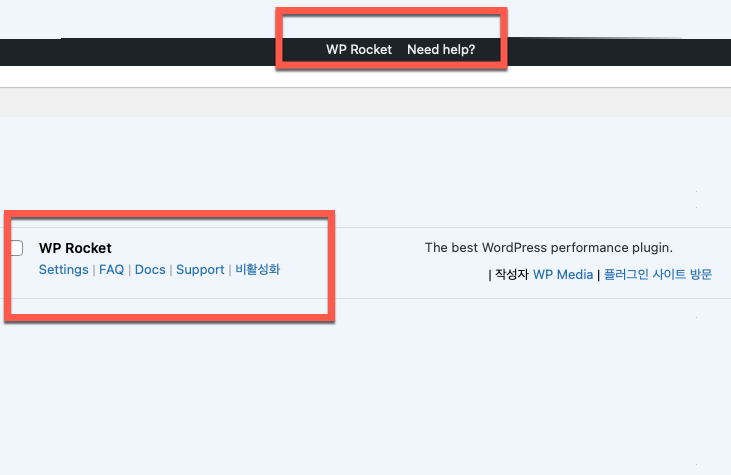731x475 pixels.
Task: Click the plugin description text
Action: point(549,248)
